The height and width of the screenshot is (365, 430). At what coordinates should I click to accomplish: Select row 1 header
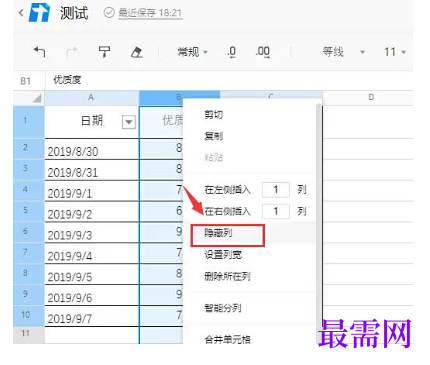(29, 122)
